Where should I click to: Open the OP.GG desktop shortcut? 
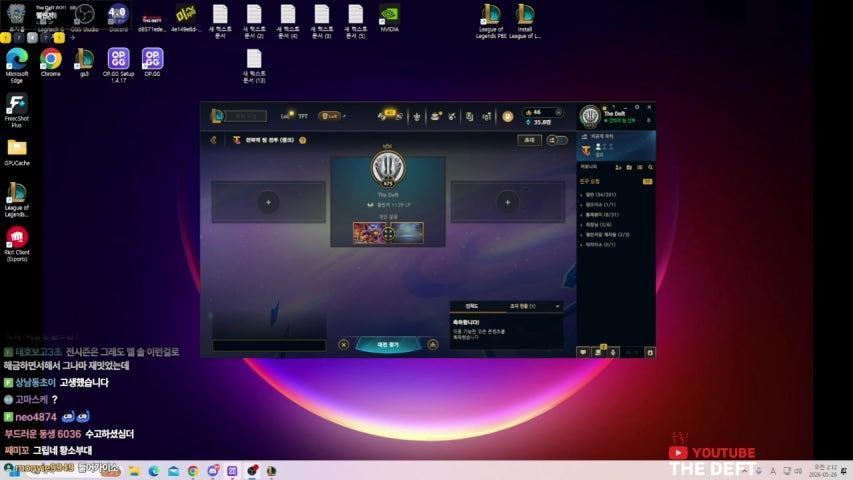(152, 63)
